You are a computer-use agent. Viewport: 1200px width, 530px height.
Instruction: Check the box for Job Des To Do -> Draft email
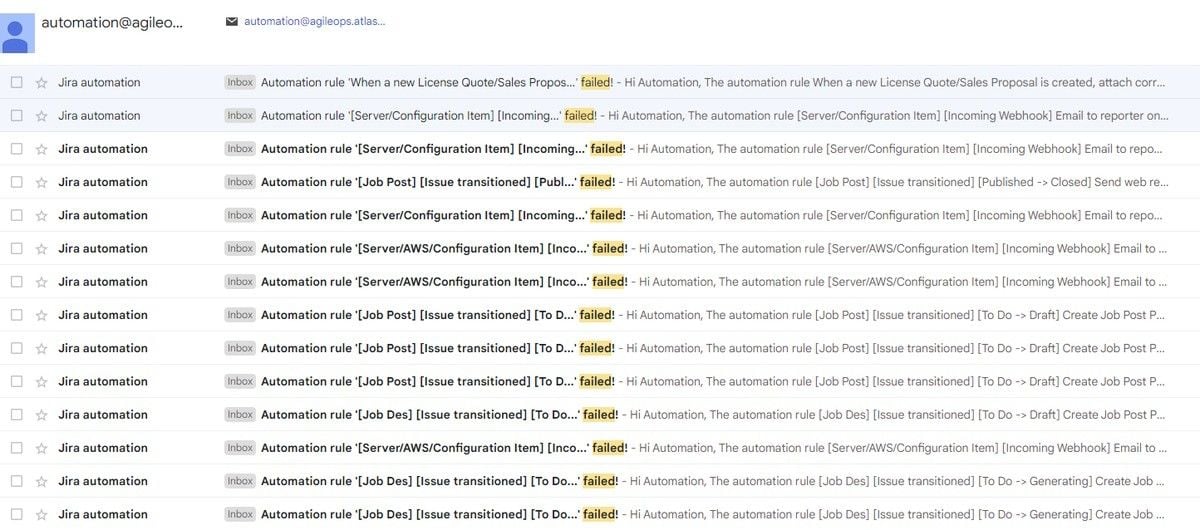point(16,415)
